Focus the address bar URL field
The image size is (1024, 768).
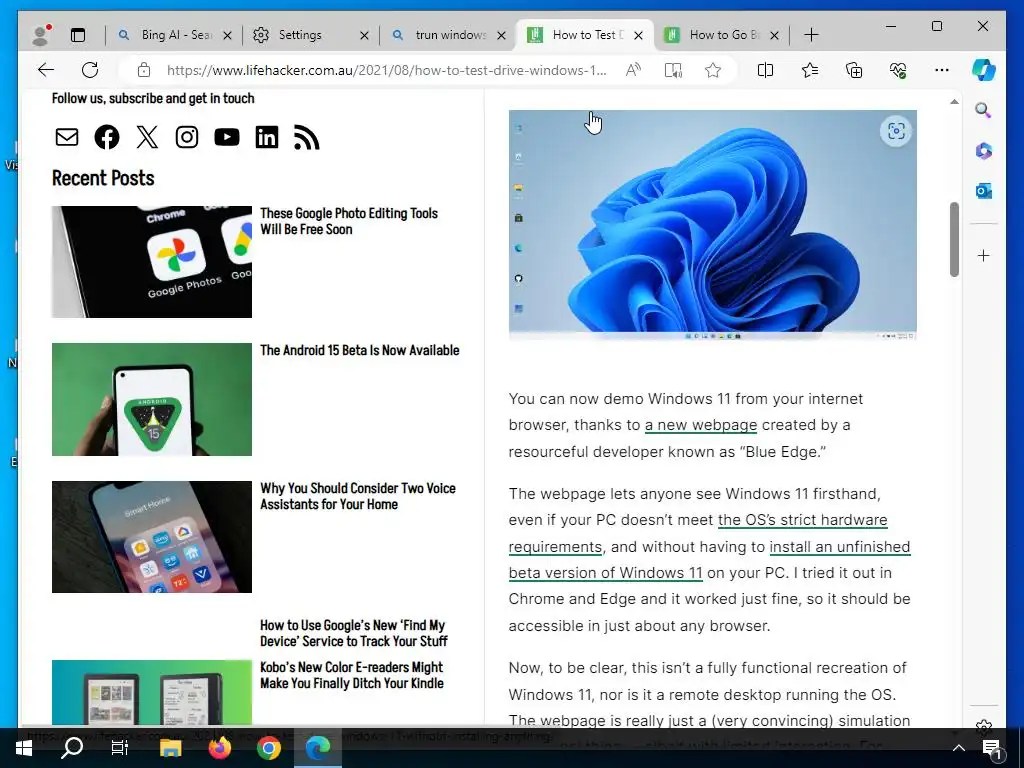tap(387, 70)
